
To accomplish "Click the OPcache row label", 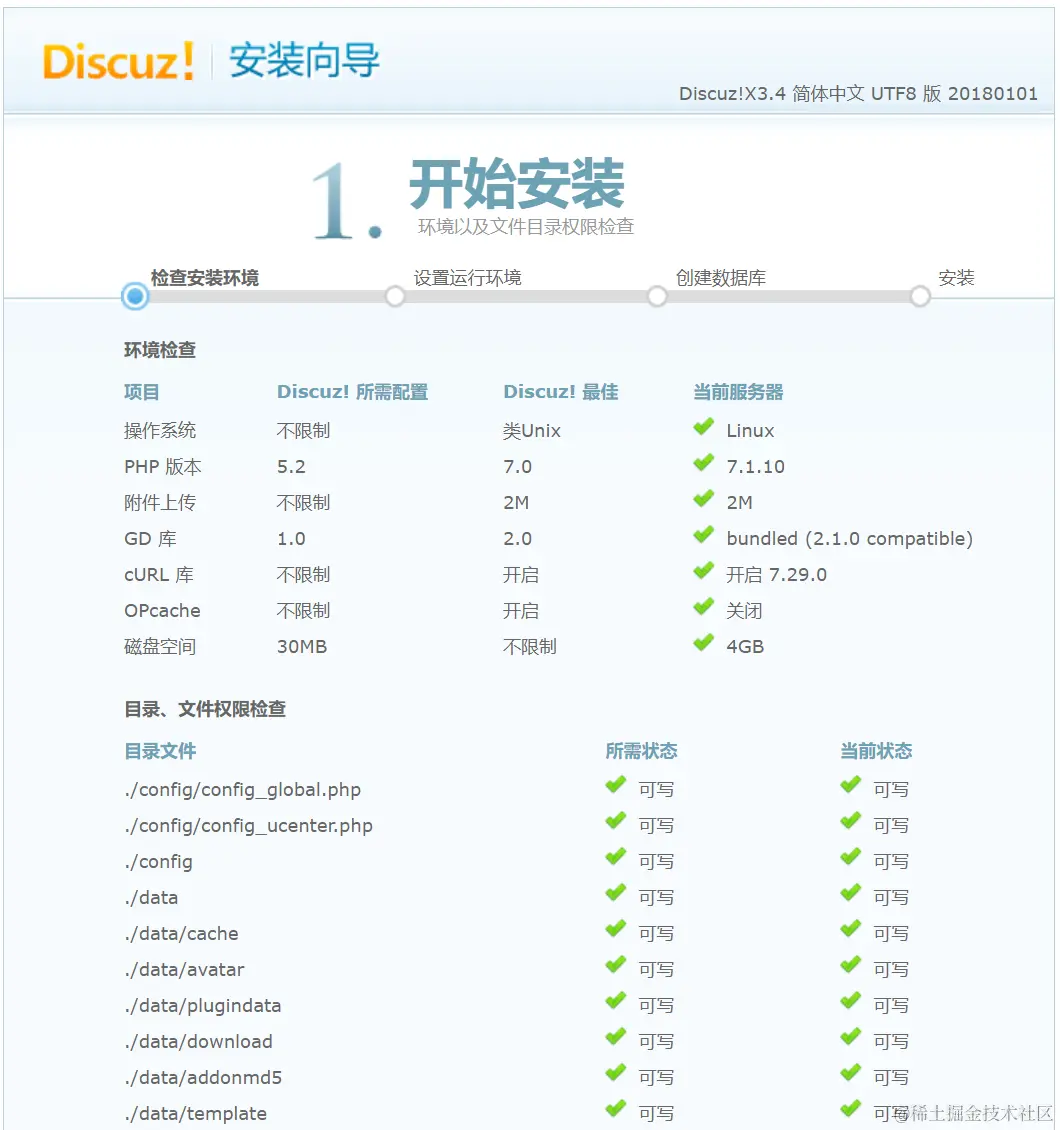I will pyautogui.click(x=162, y=611).
